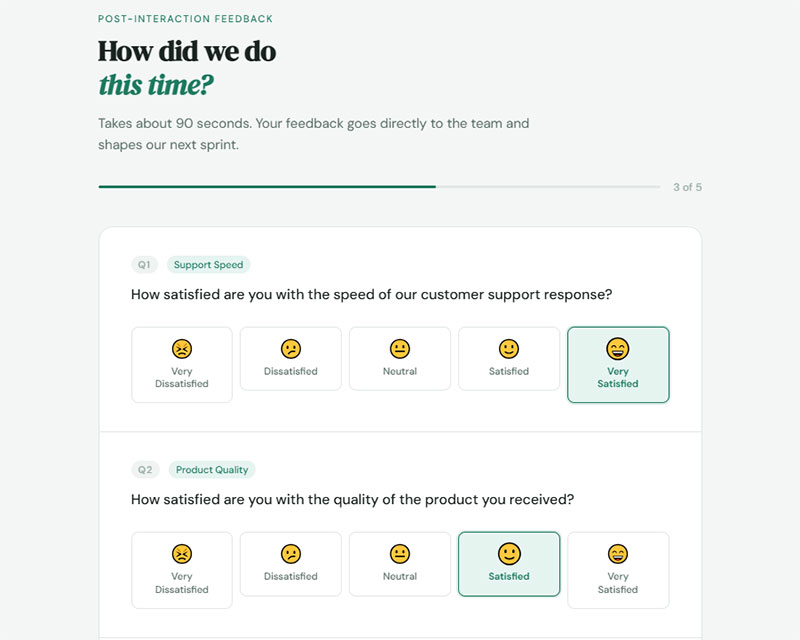Click the Product Quality category tag
The width and height of the screenshot is (800, 640).
pos(212,470)
